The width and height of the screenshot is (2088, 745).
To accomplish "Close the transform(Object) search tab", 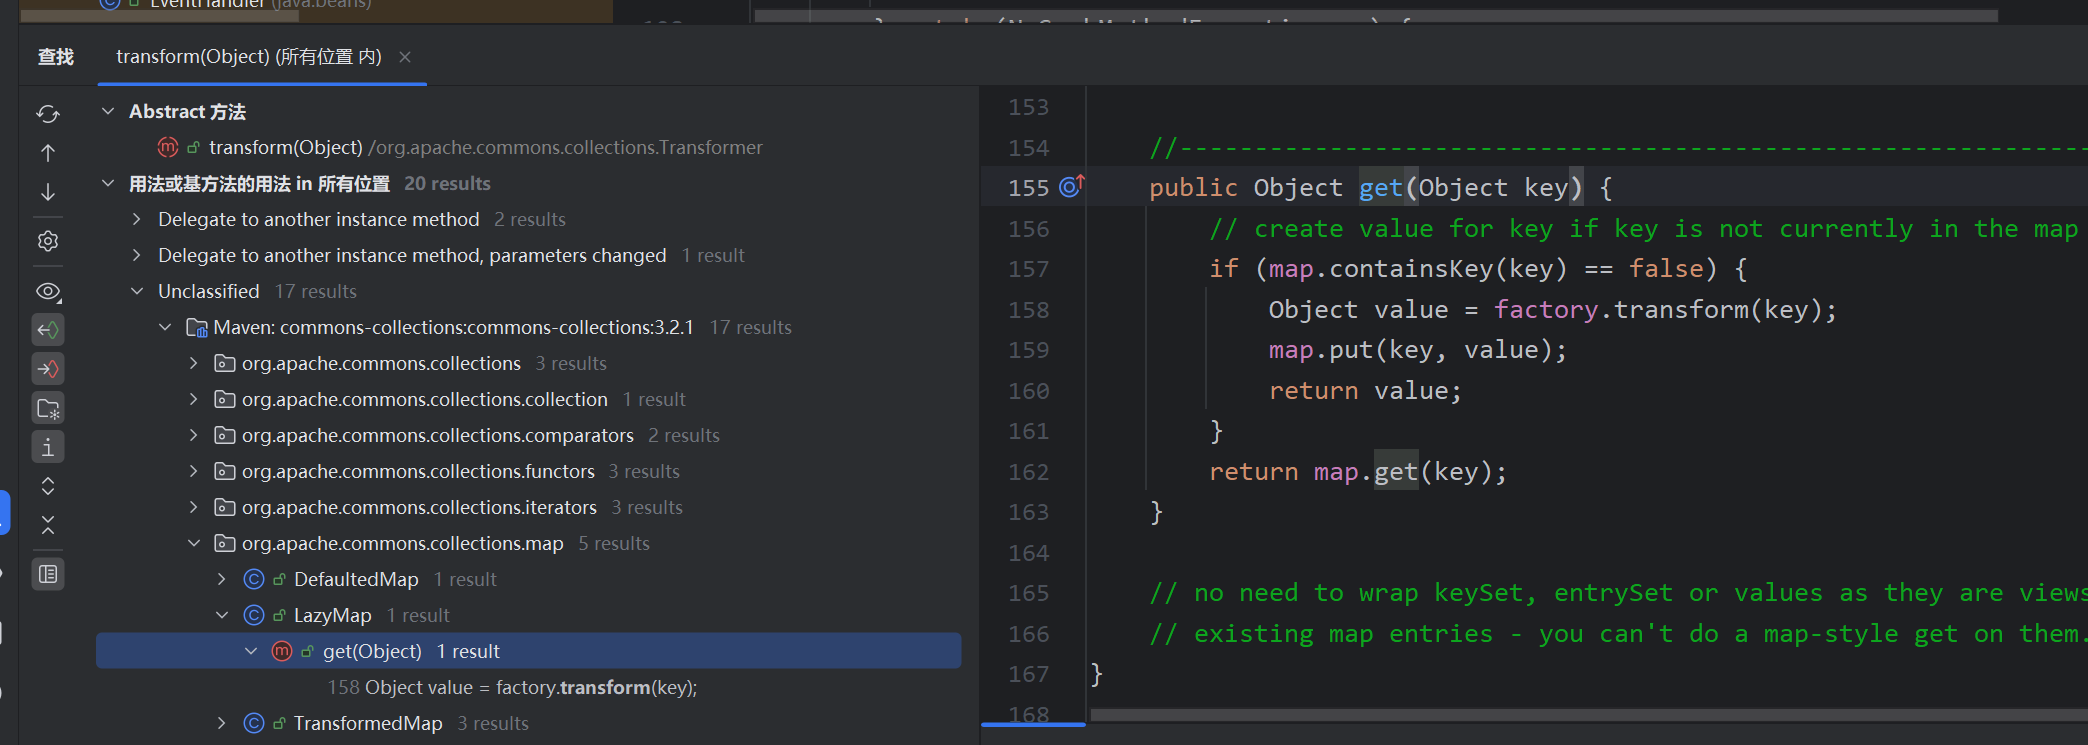I will tap(405, 57).
